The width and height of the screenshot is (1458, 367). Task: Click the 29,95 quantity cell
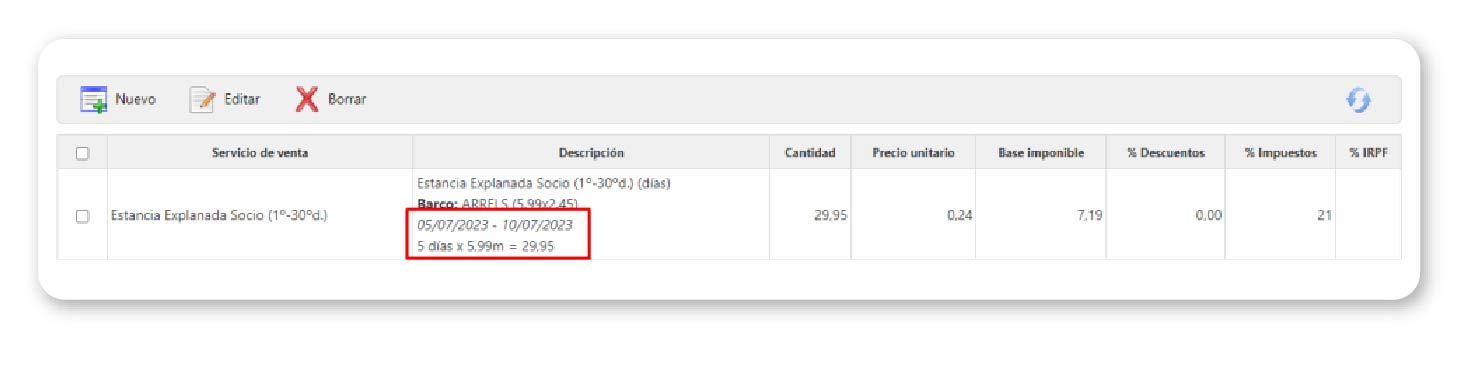point(810,215)
